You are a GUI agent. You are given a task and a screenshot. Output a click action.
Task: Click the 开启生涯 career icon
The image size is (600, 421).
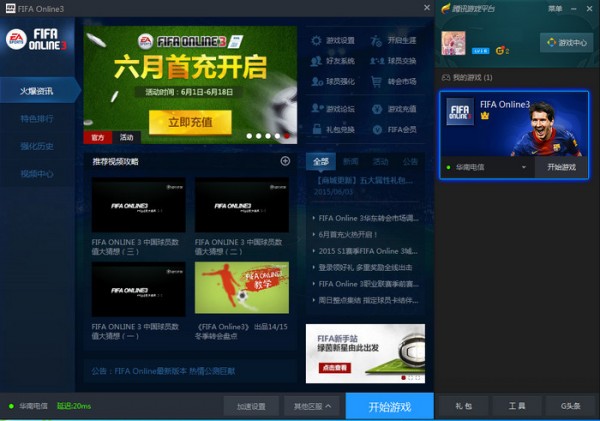[376, 41]
